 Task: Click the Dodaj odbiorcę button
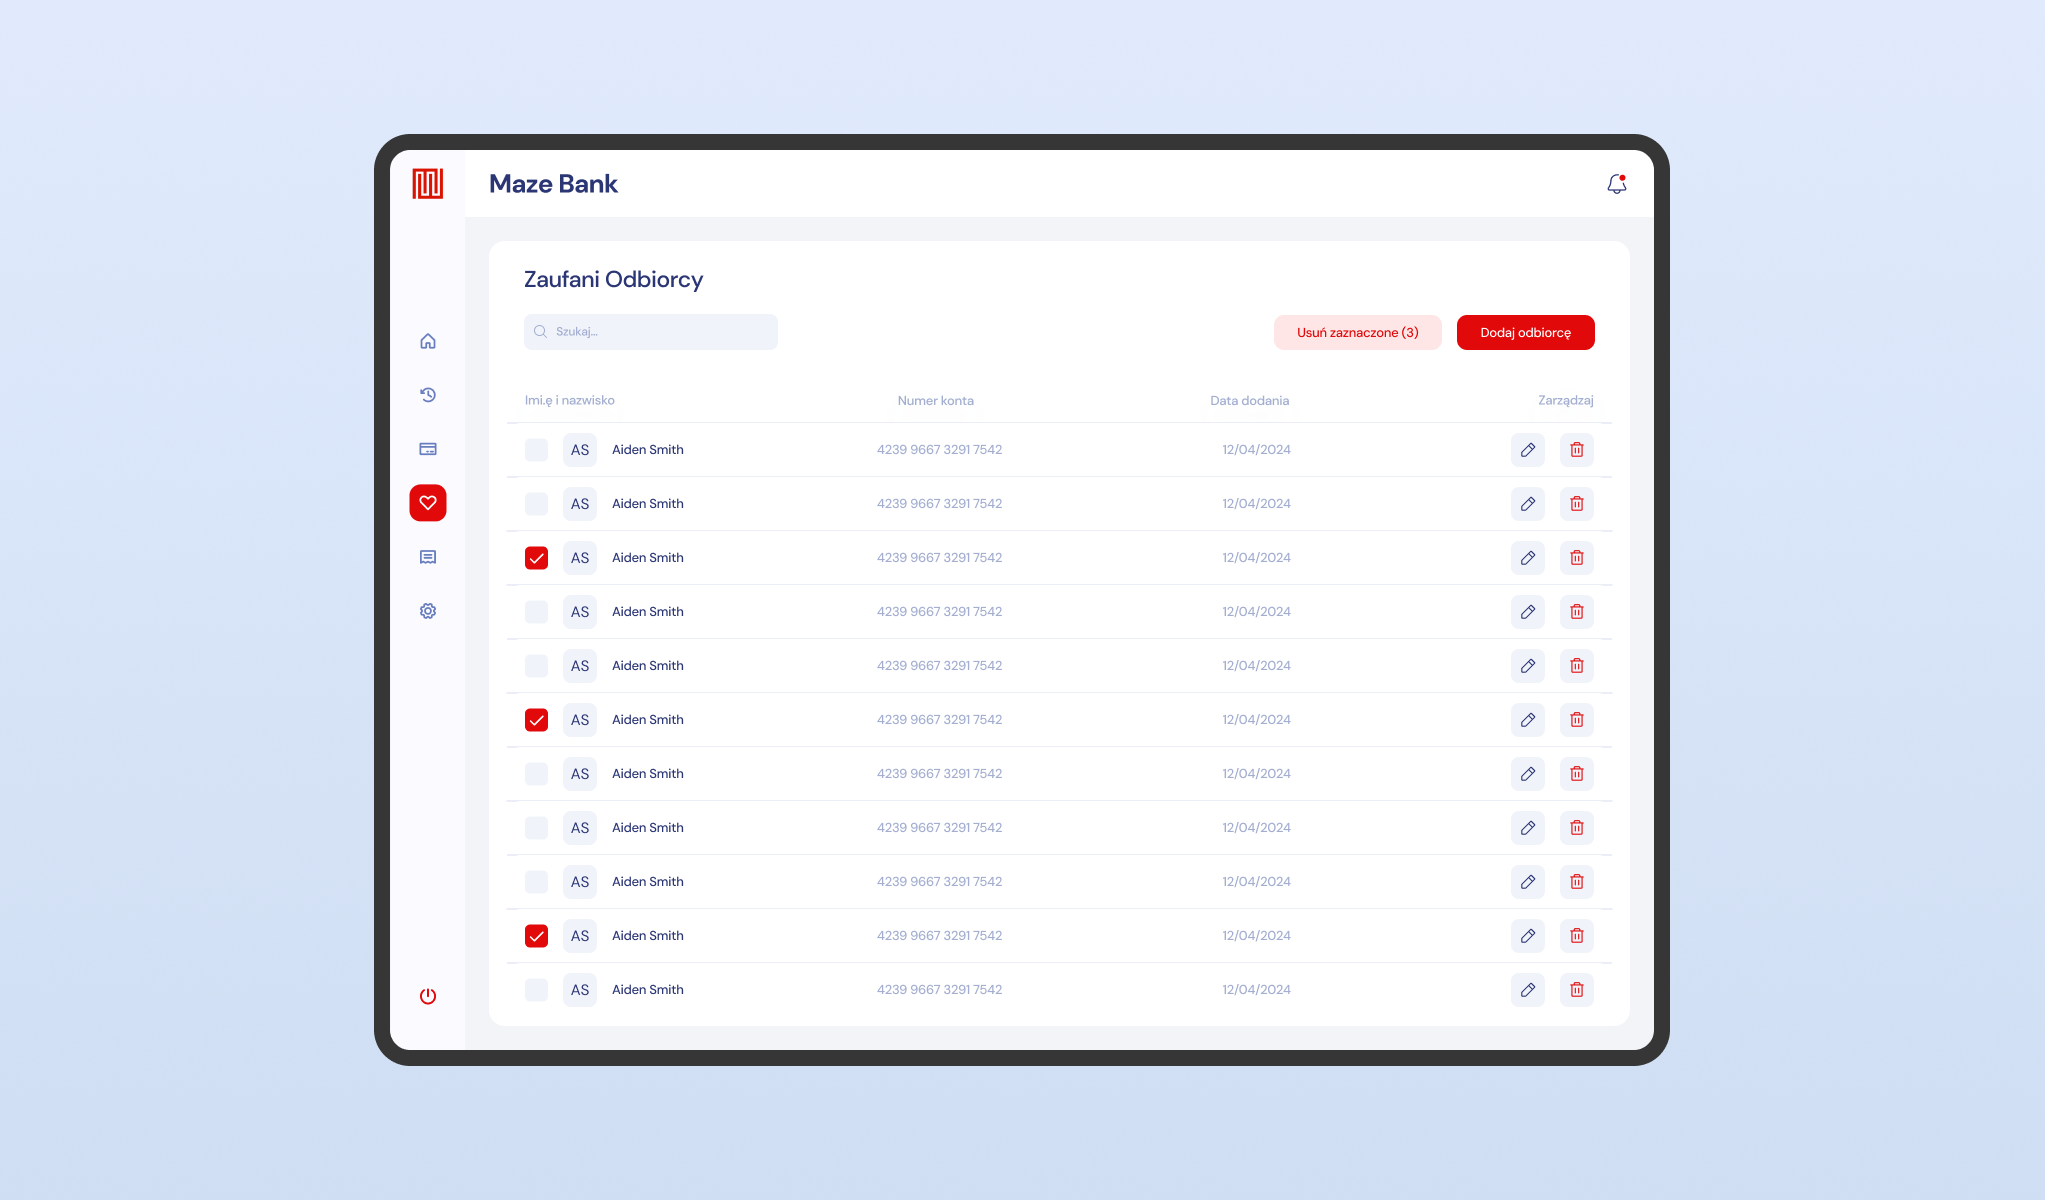1525,331
